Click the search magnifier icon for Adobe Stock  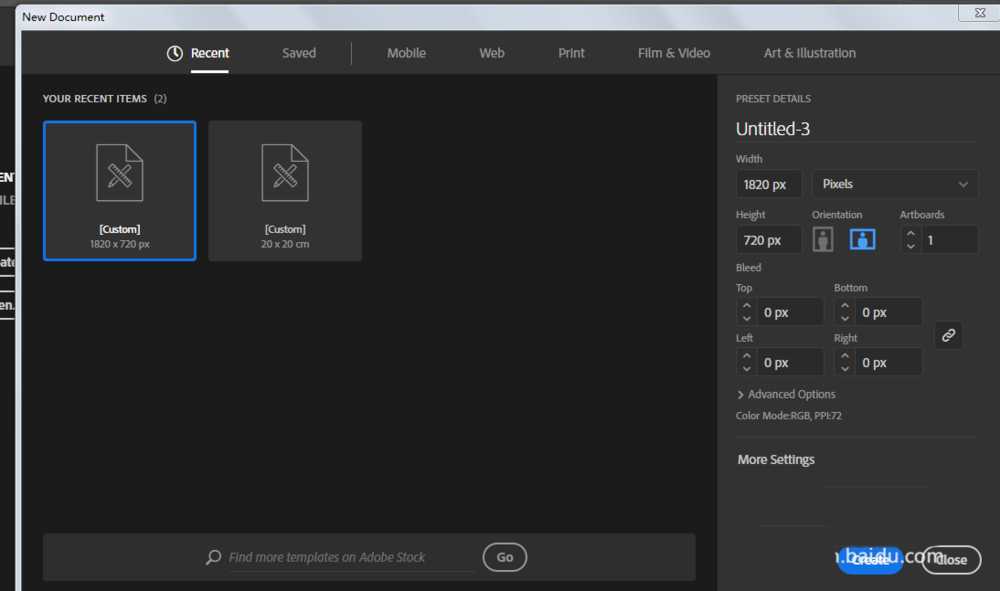(214, 557)
